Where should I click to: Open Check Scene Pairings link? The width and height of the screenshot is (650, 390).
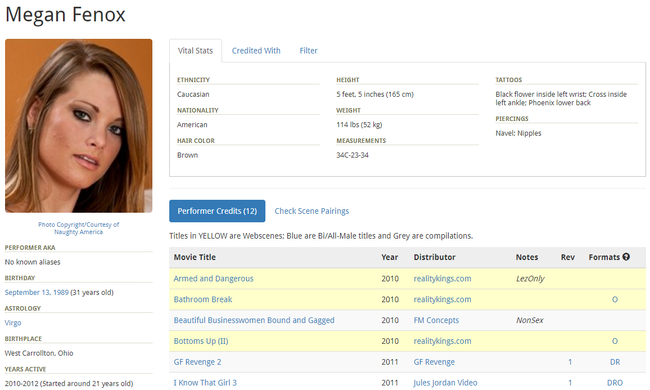312,211
